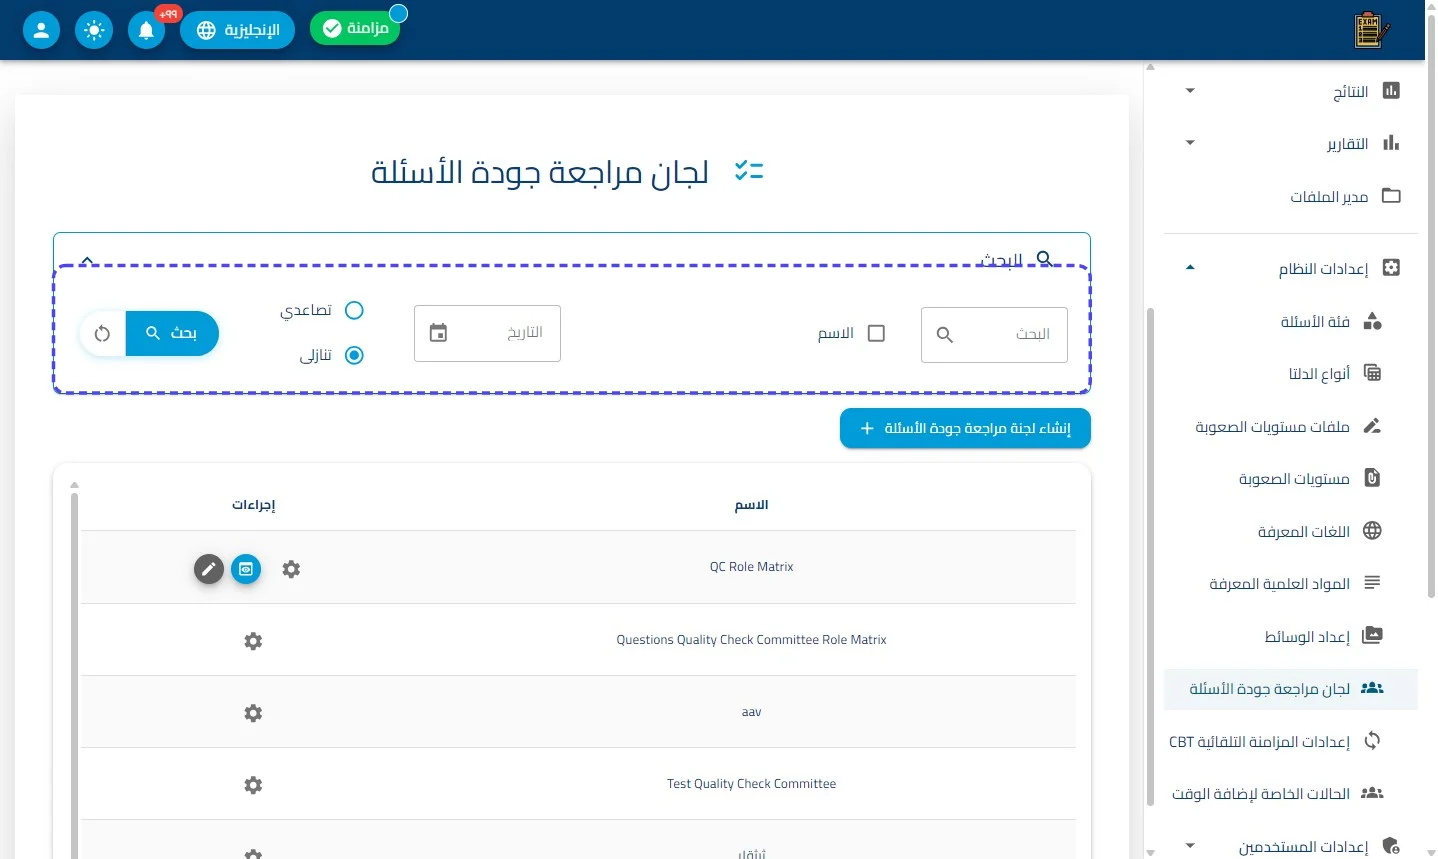Click the Test Quality Check Committee name
This screenshot has height=859, width=1438.
(x=751, y=784)
